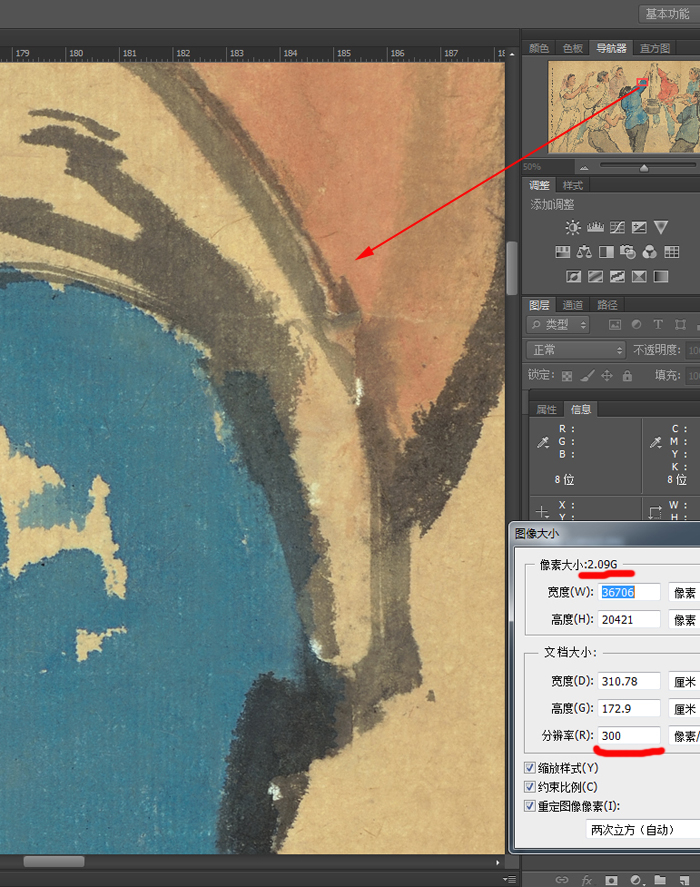This screenshot has height=887, width=700.
Task: Open document width 厘米 unit dropdown
Action: click(x=684, y=682)
